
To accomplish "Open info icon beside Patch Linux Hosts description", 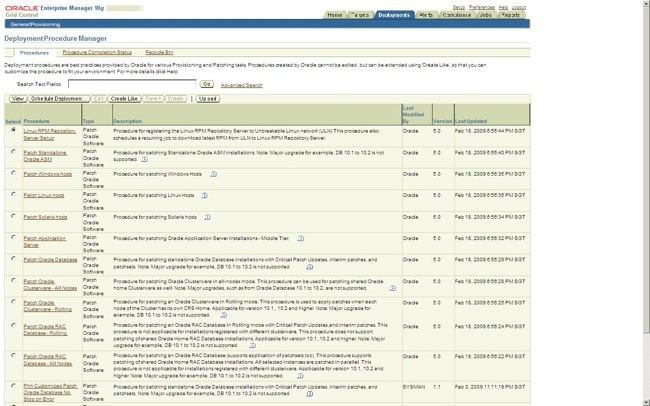I will coord(204,195).
